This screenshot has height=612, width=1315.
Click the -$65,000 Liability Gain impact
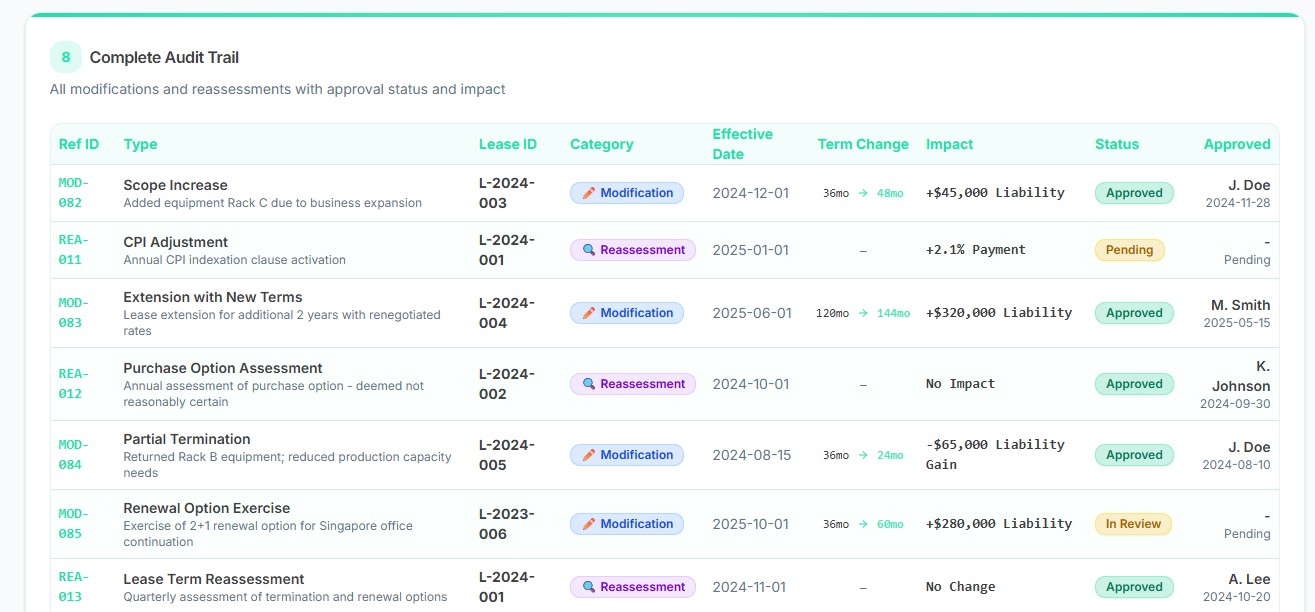tap(995, 454)
